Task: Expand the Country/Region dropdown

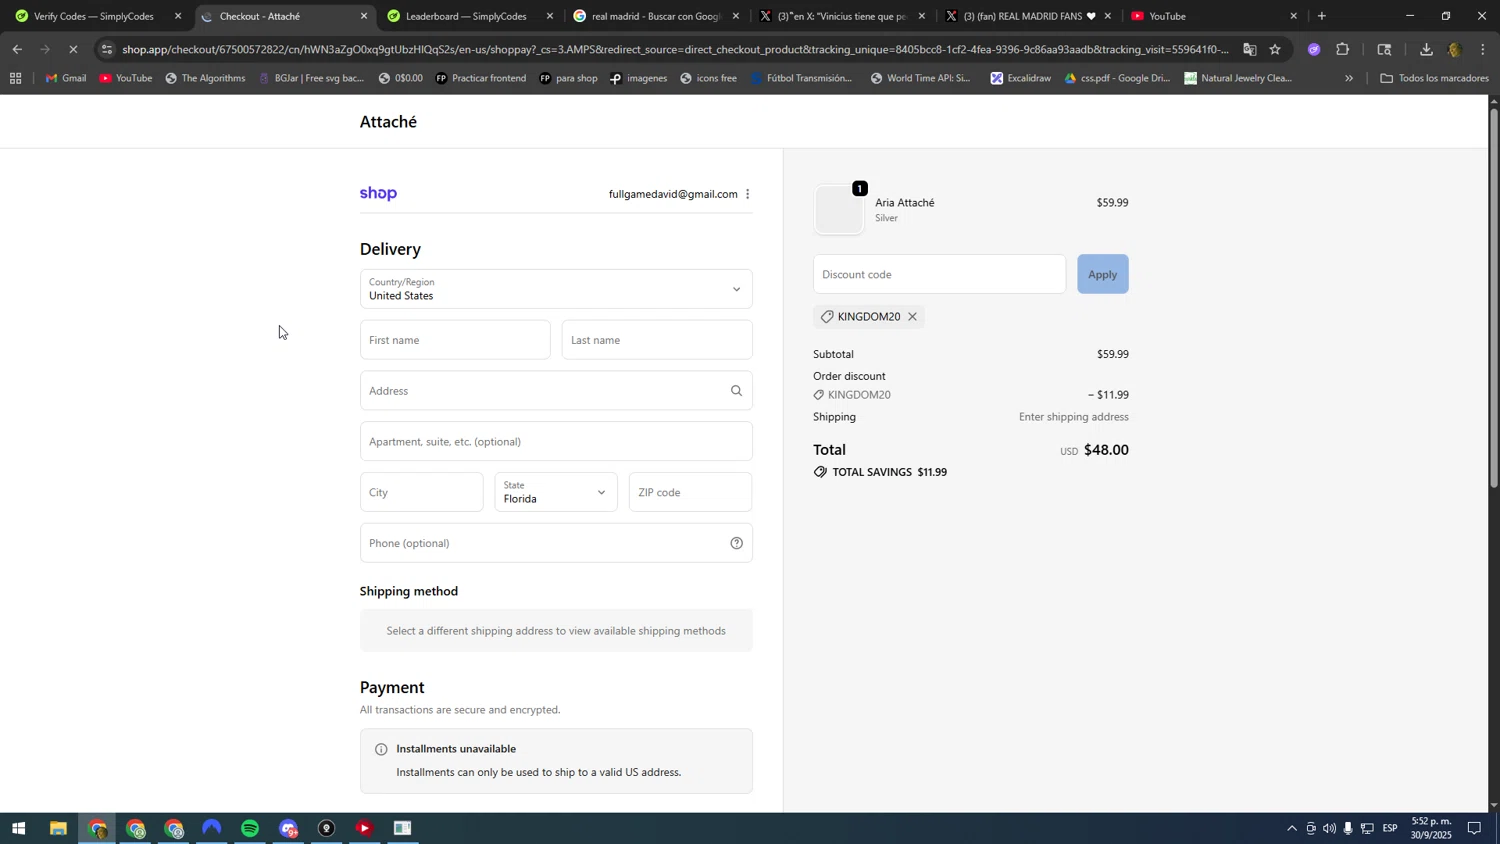Action: pos(556,289)
